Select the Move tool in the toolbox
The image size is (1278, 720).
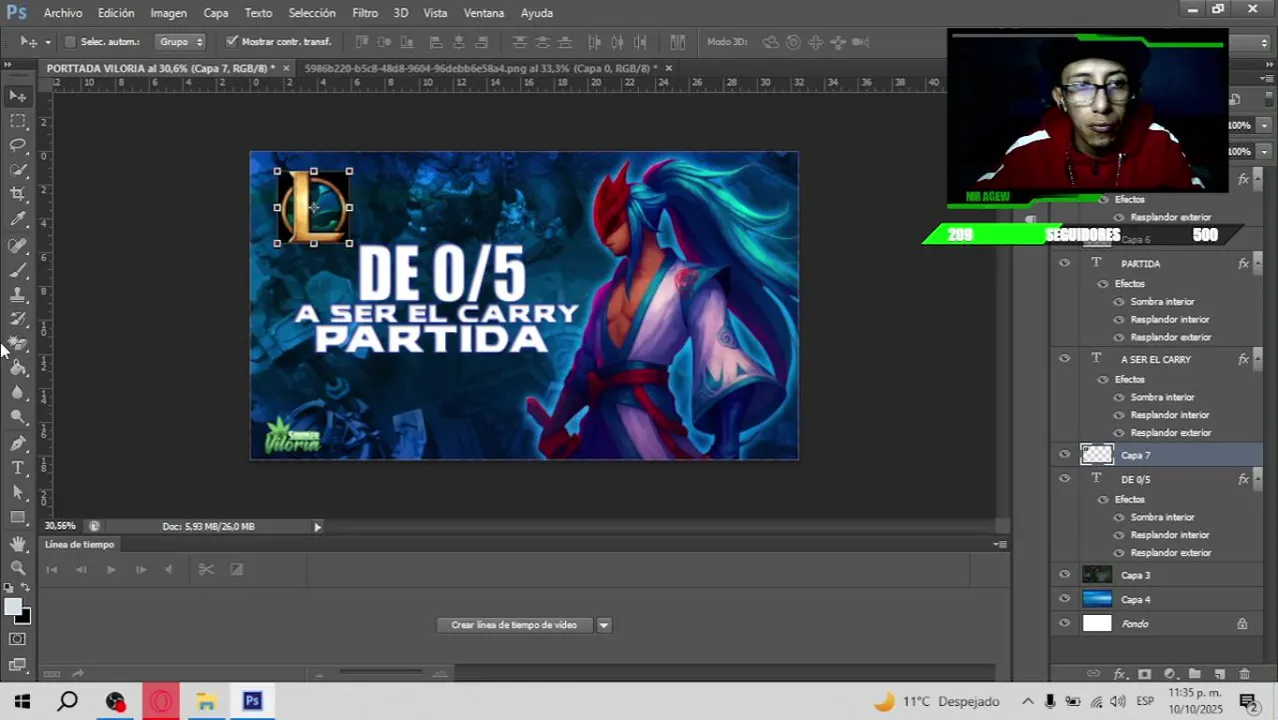click(x=18, y=96)
